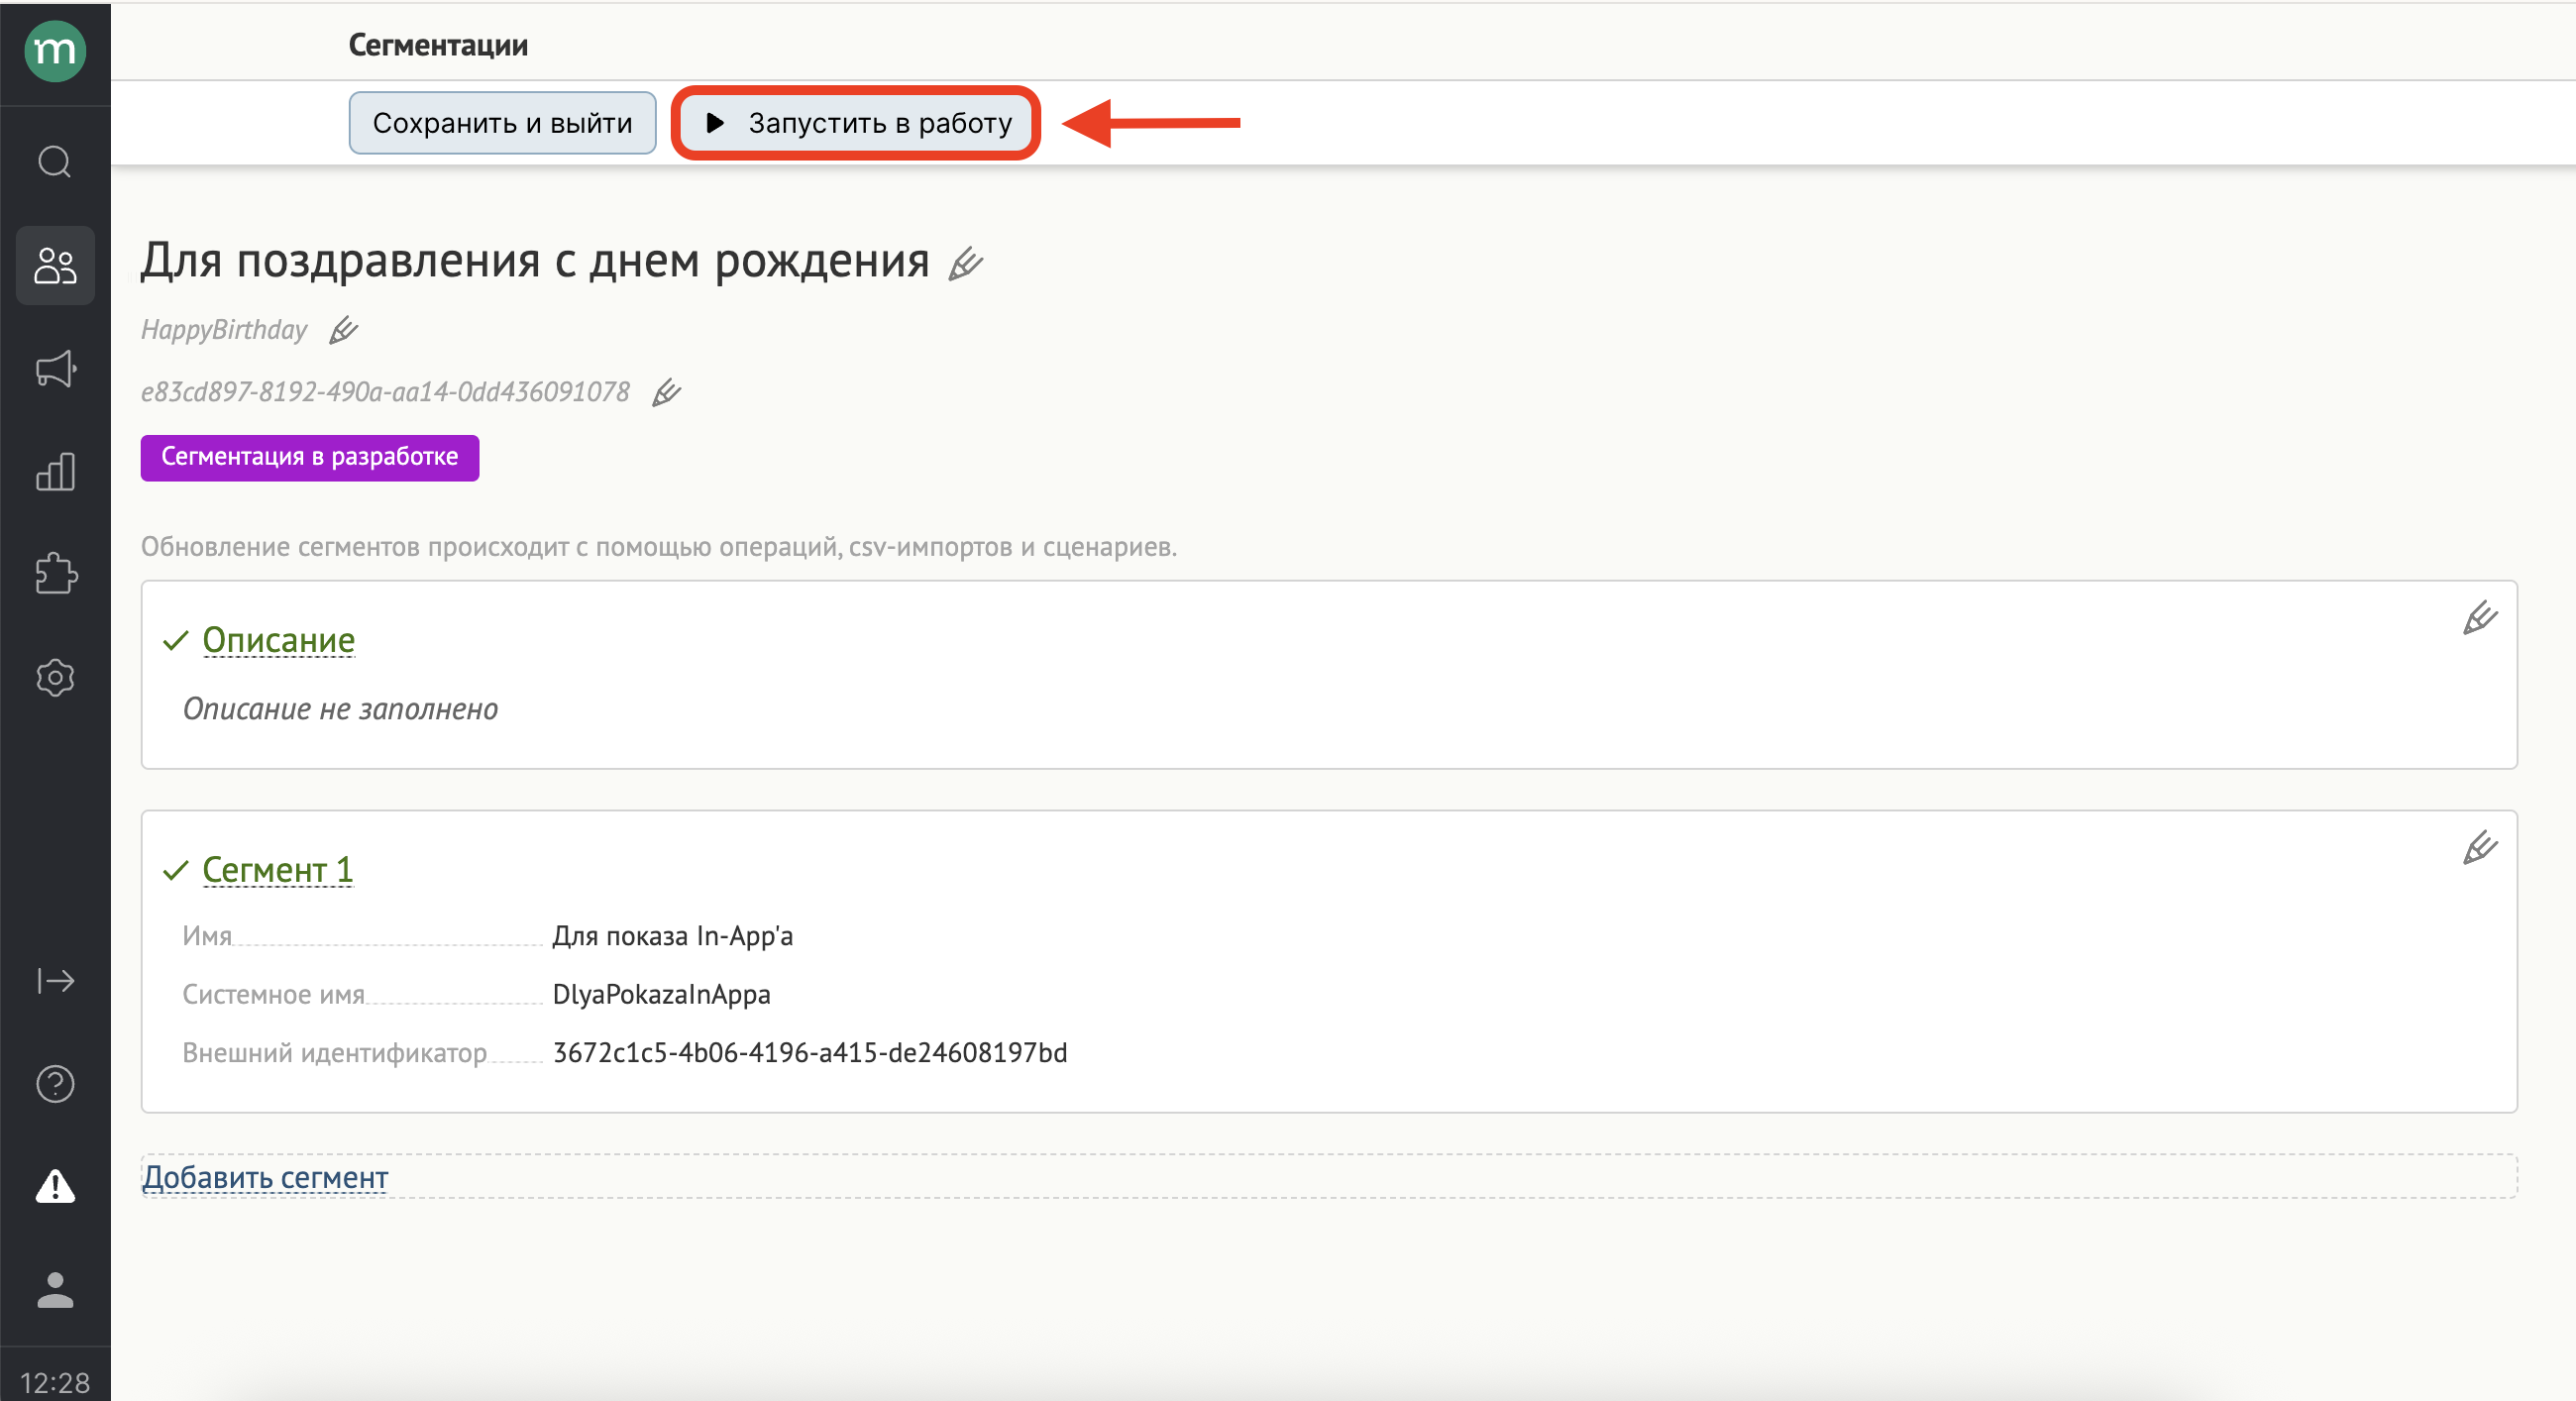The height and width of the screenshot is (1401, 2576).
Task: Click the Сегментация в разработке status badge
Action: coord(310,458)
